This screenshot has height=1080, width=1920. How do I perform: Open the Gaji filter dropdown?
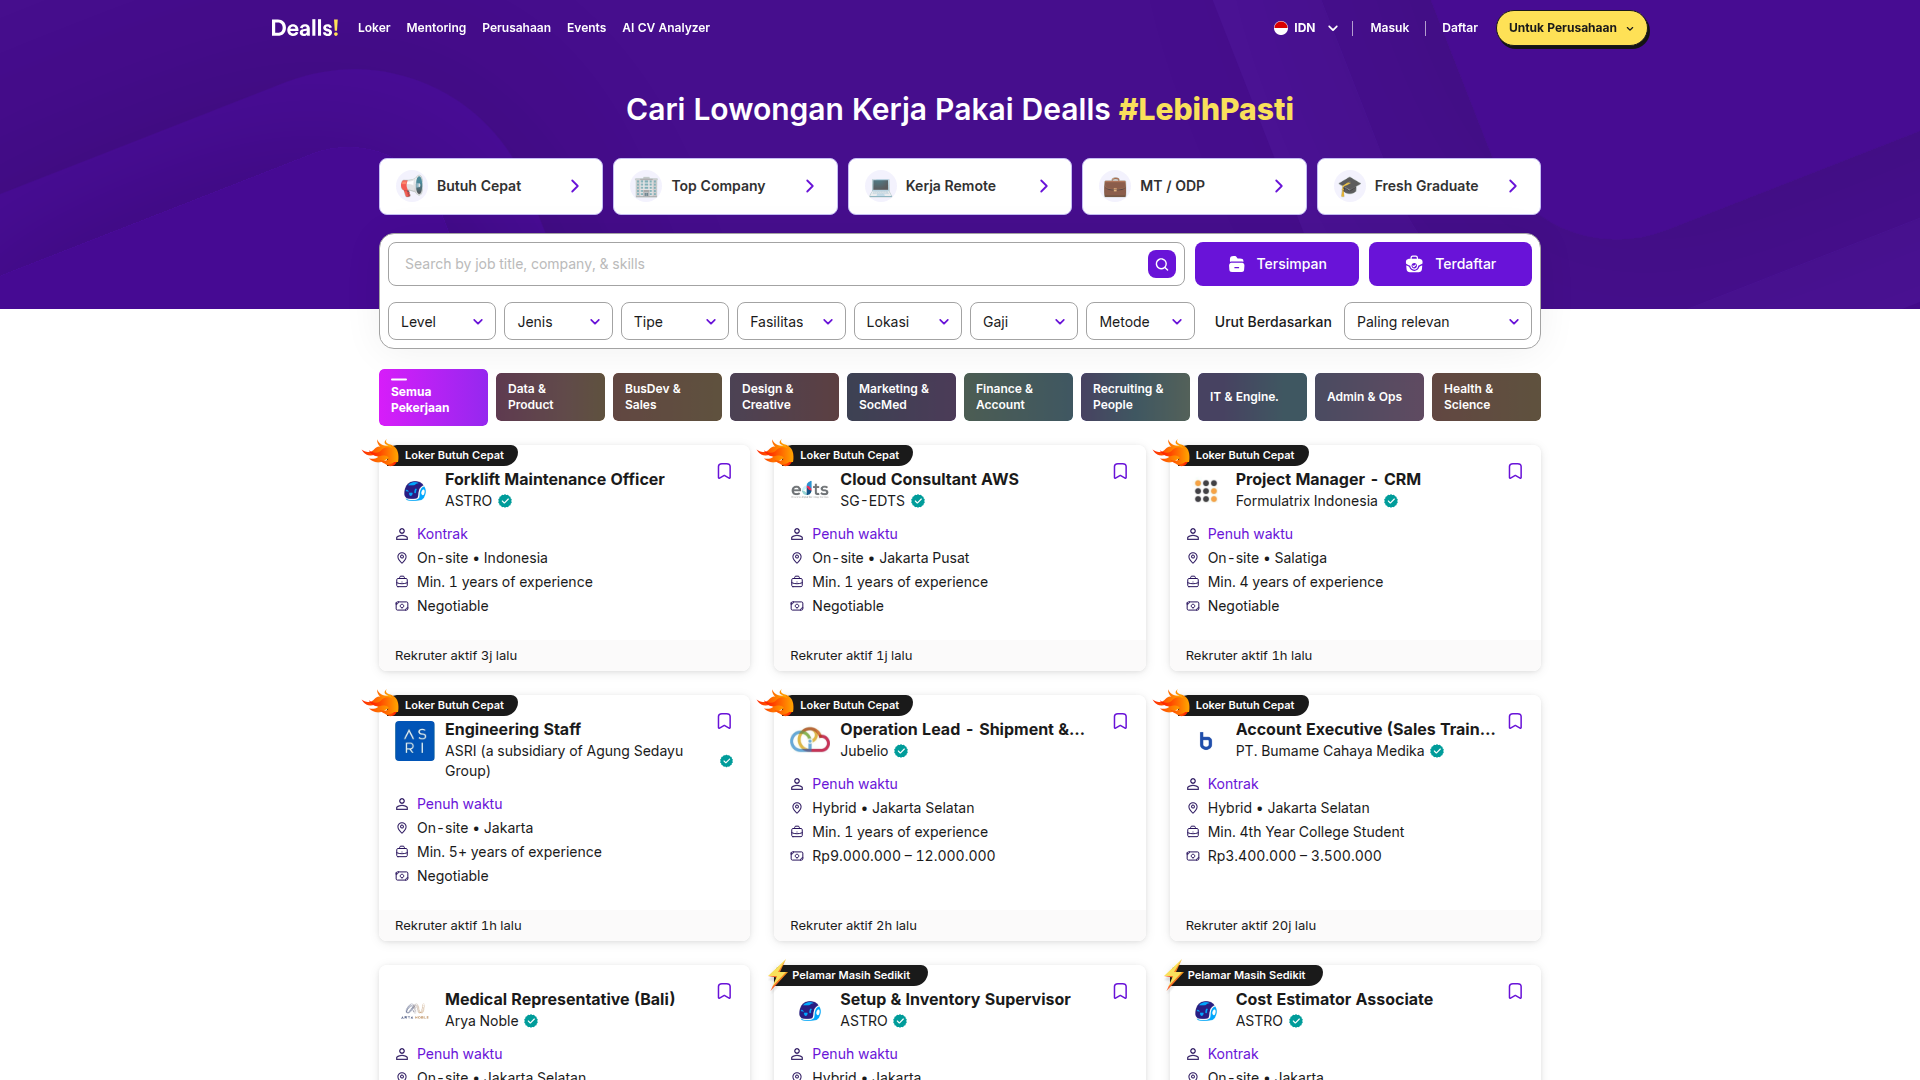(x=1024, y=322)
